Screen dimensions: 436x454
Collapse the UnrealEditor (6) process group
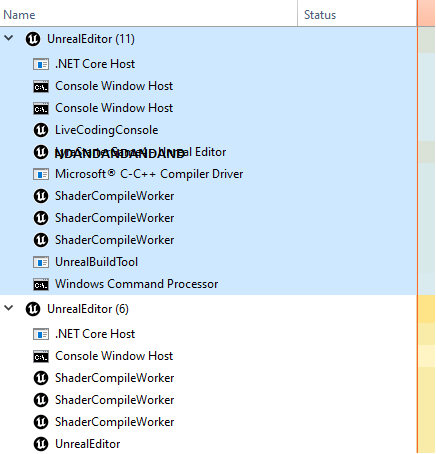[x=9, y=308]
